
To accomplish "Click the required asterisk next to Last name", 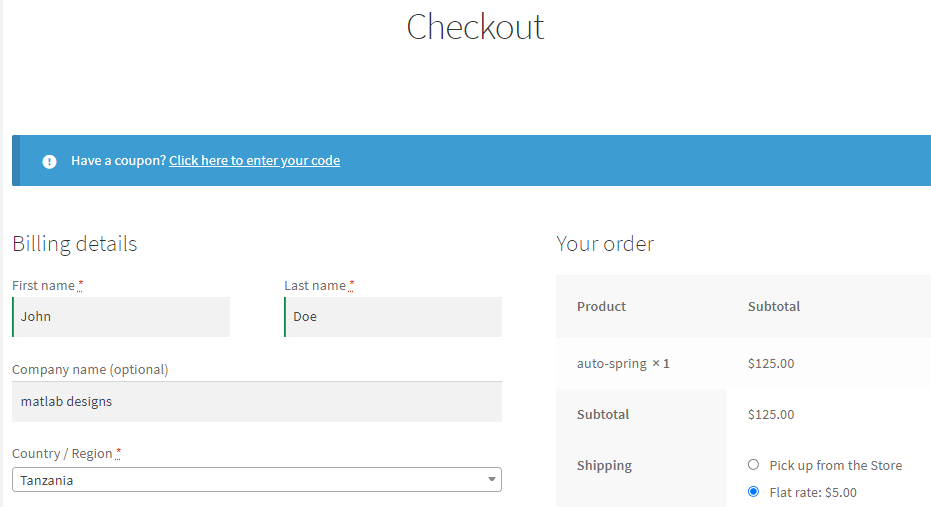I will [351, 285].
